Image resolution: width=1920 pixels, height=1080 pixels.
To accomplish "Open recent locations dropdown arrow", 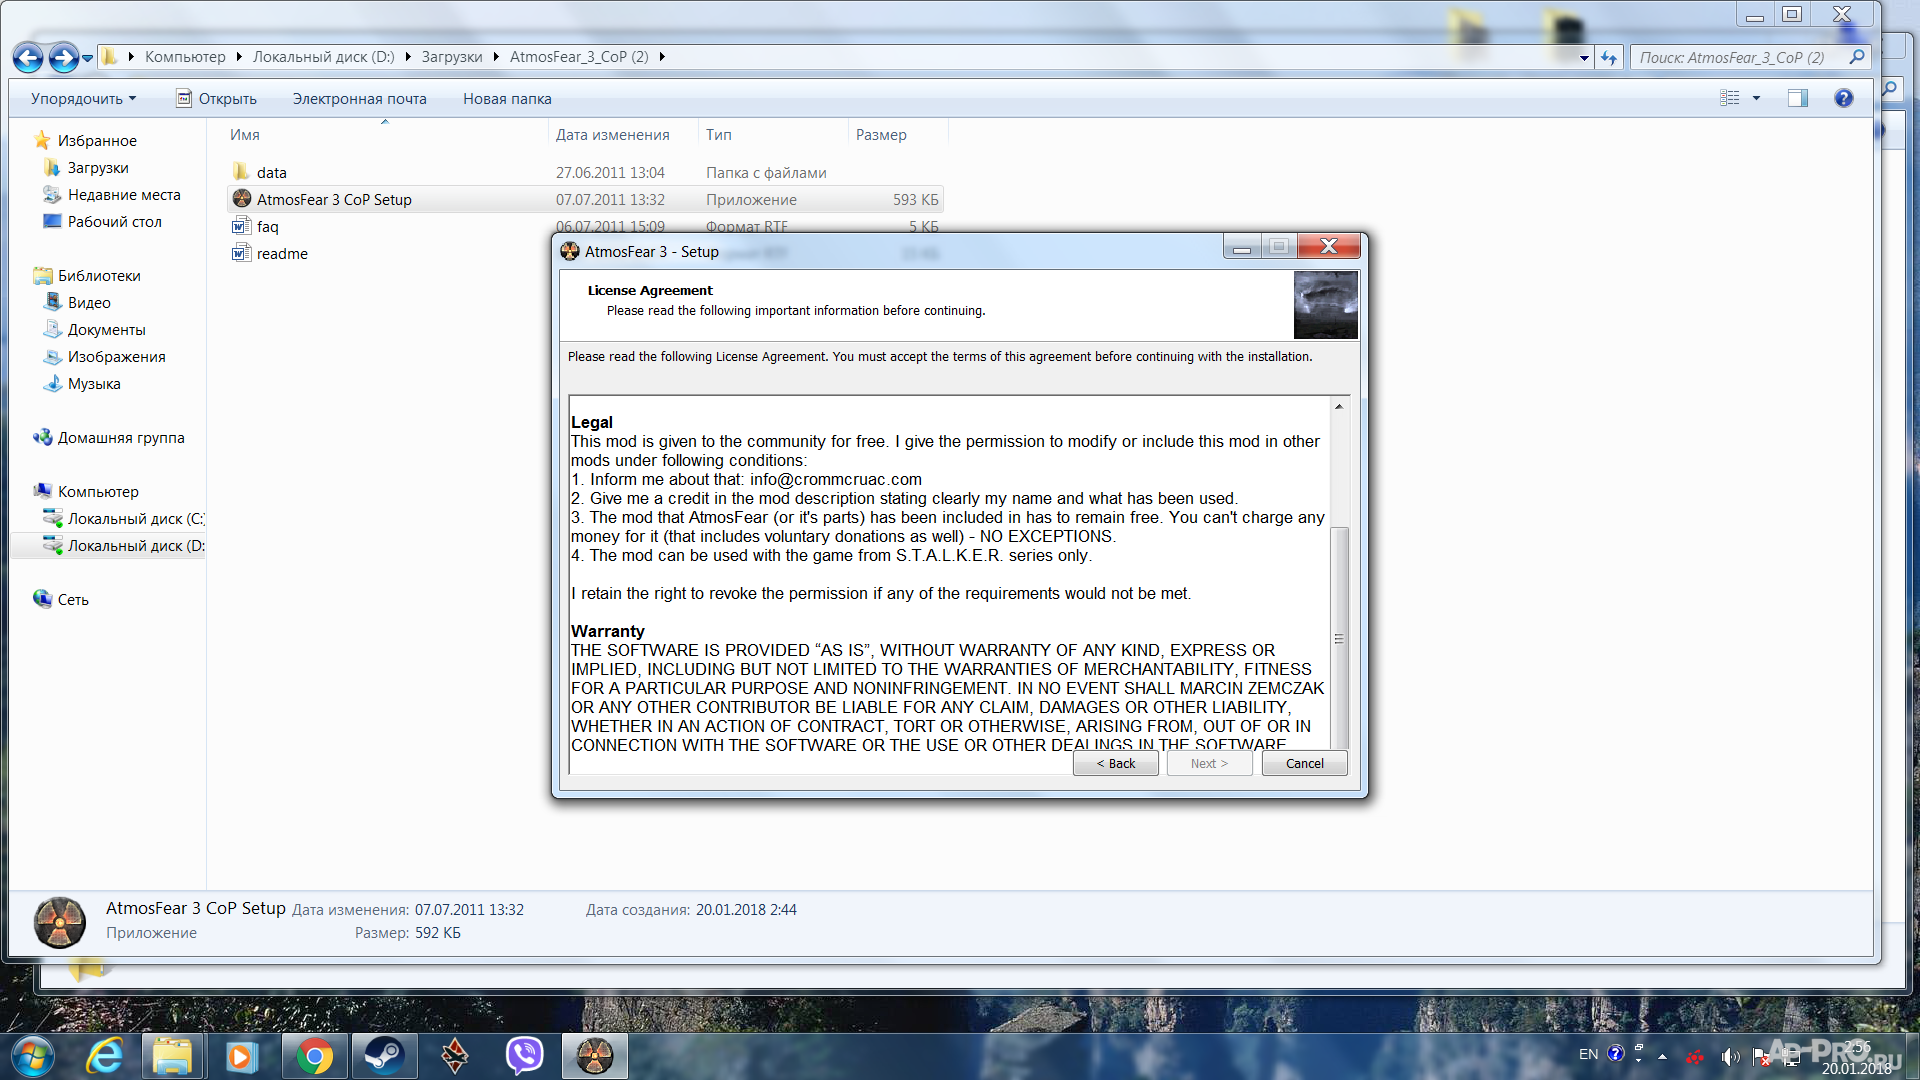I will 88,58.
